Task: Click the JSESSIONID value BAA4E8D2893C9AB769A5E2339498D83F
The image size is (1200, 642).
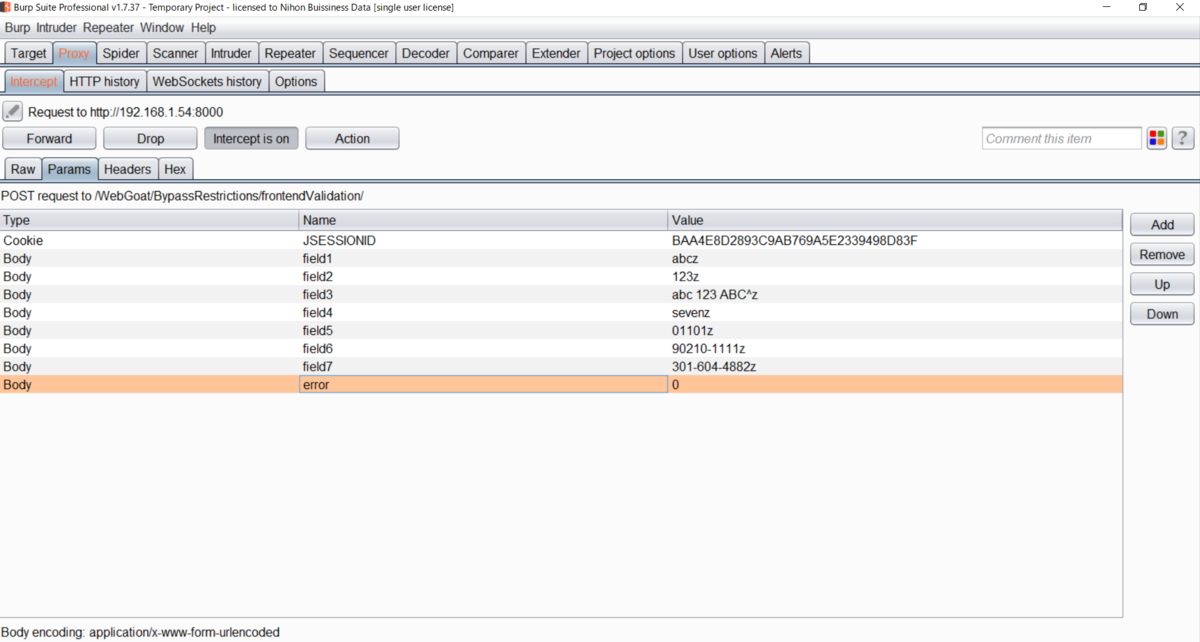Action: pyautogui.click(x=794, y=241)
